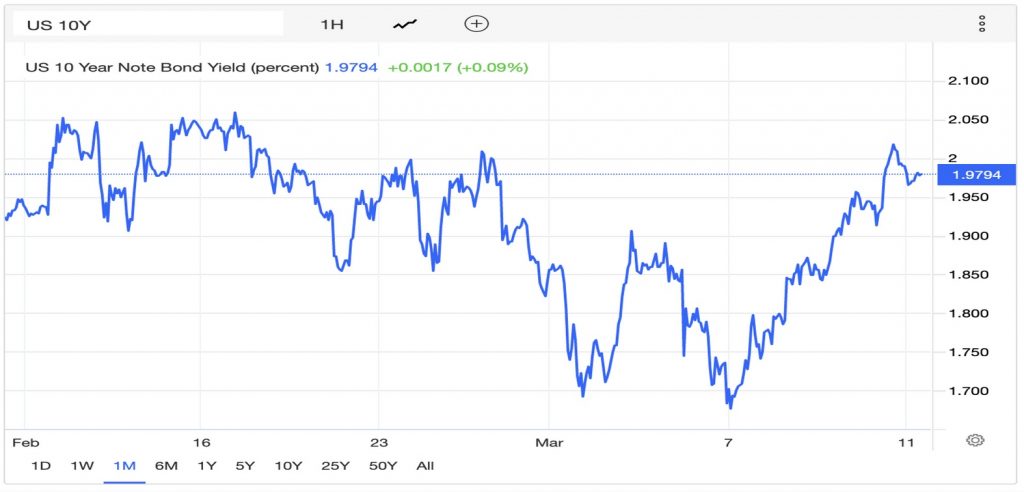1024x492 pixels.
Task: Show the 5Y time range
Action: [x=245, y=465]
